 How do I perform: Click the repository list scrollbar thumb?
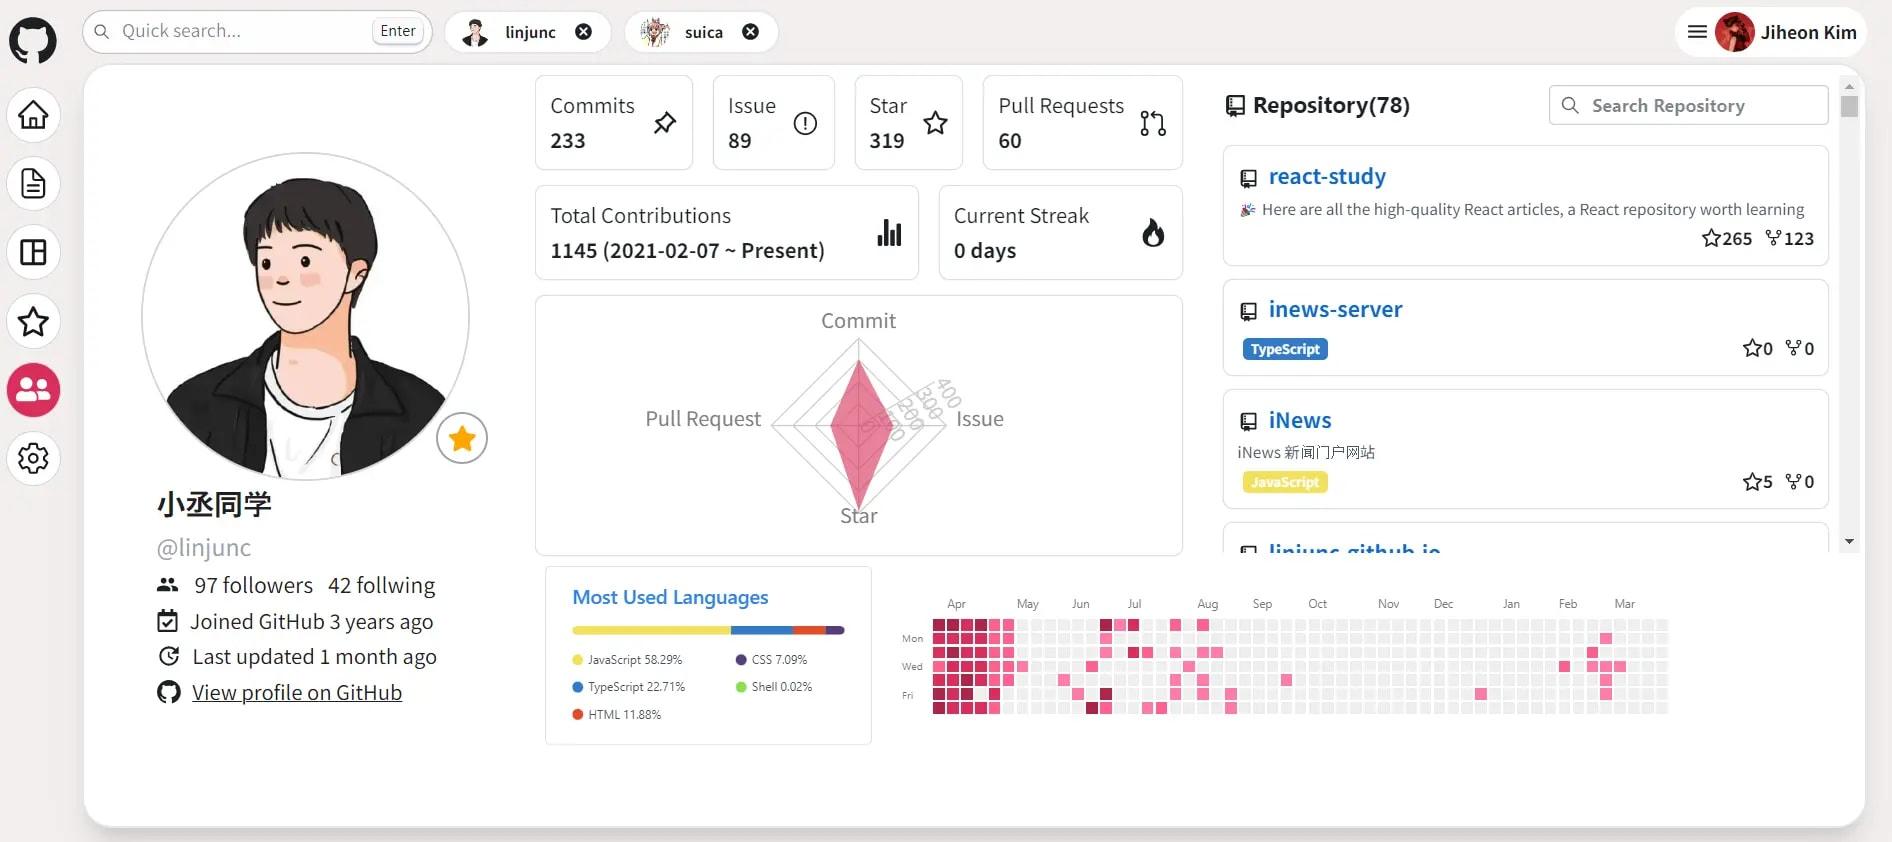tap(1849, 106)
